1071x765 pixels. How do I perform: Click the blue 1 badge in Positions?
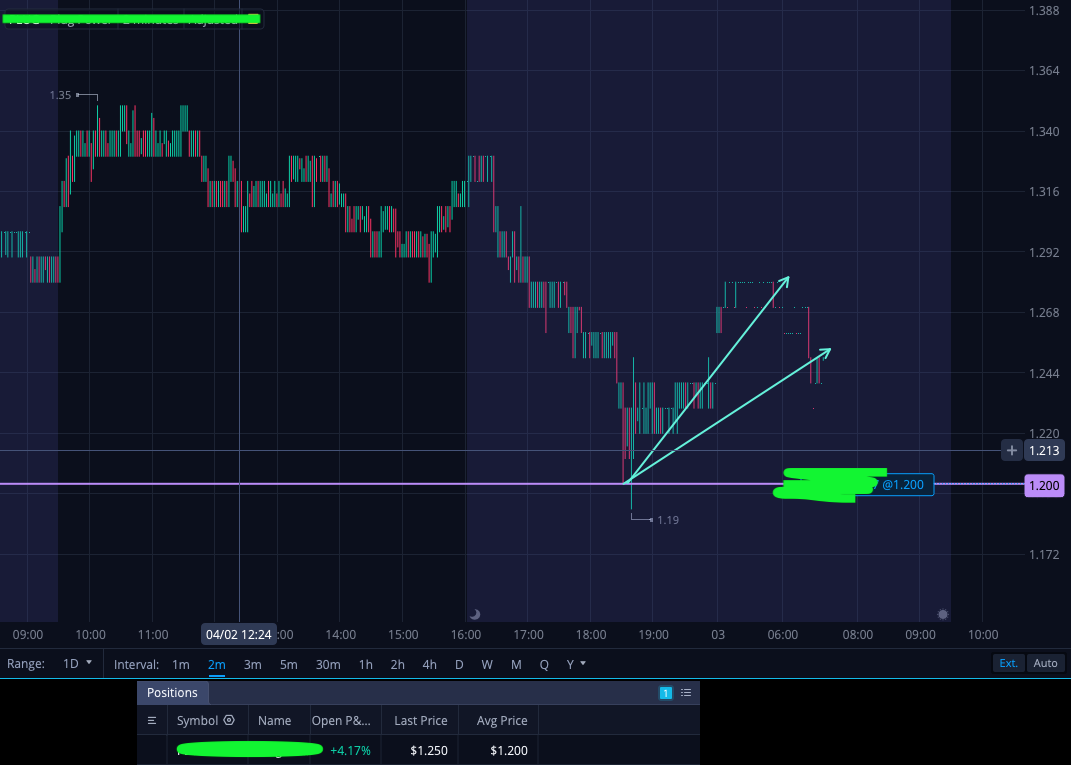click(x=665, y=693)
